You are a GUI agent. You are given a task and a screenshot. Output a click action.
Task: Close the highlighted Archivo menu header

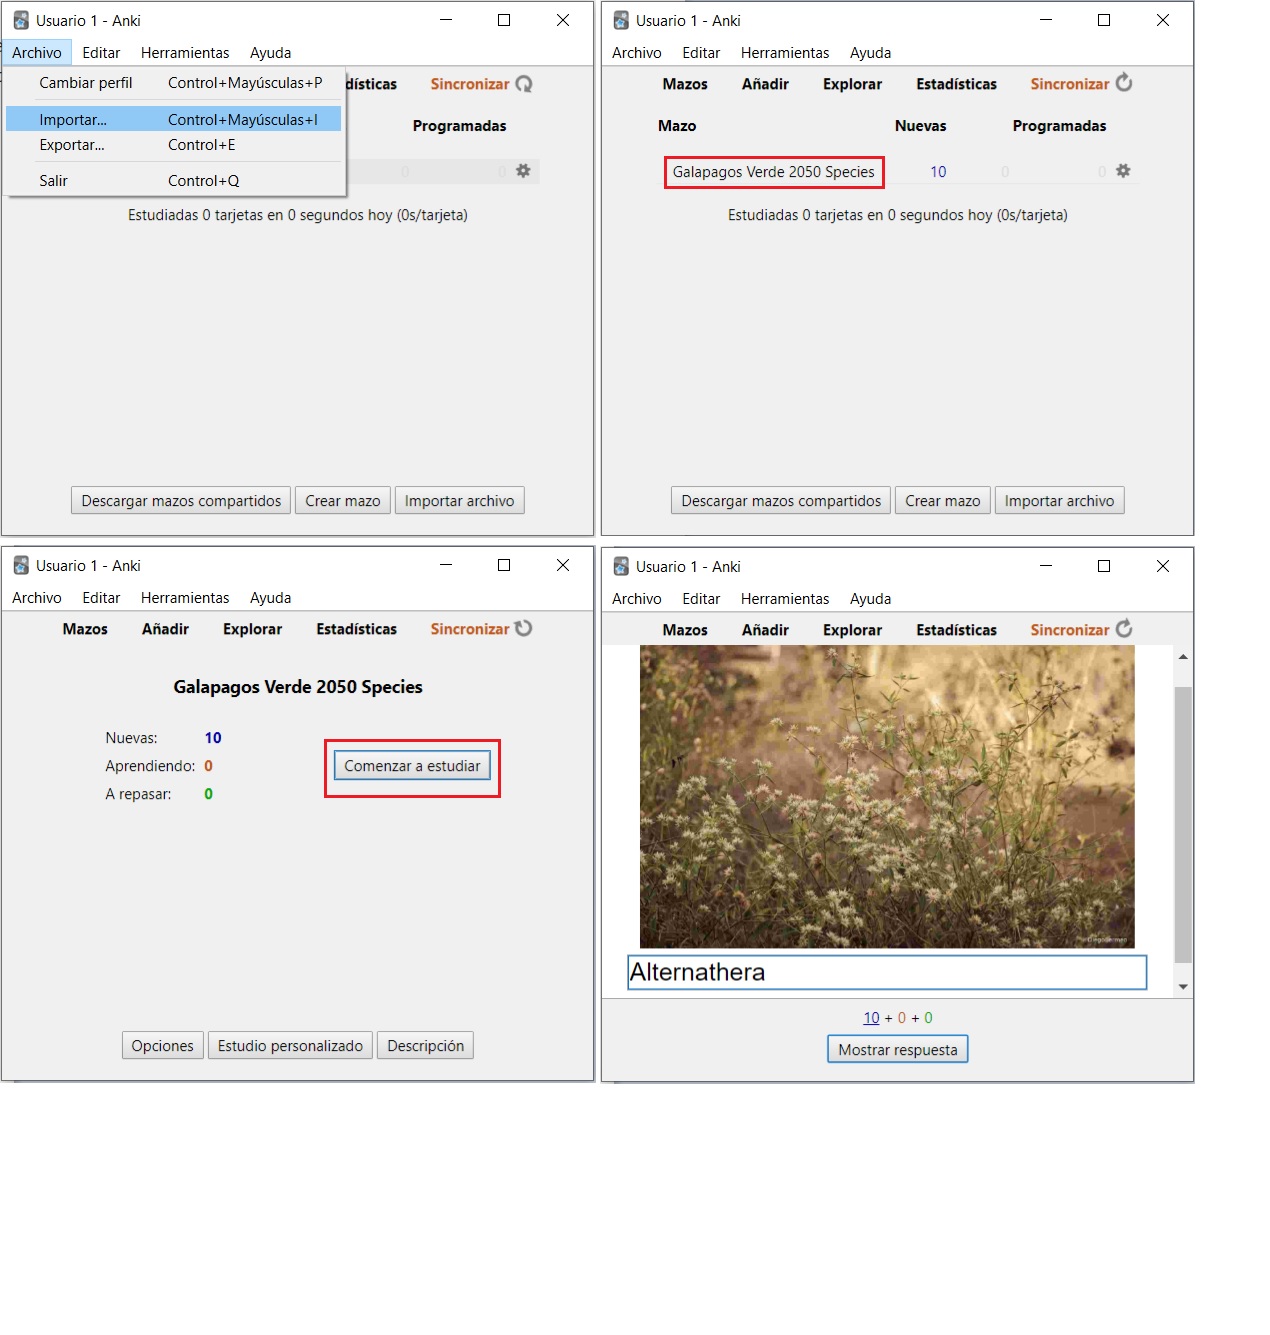point(37,53)
